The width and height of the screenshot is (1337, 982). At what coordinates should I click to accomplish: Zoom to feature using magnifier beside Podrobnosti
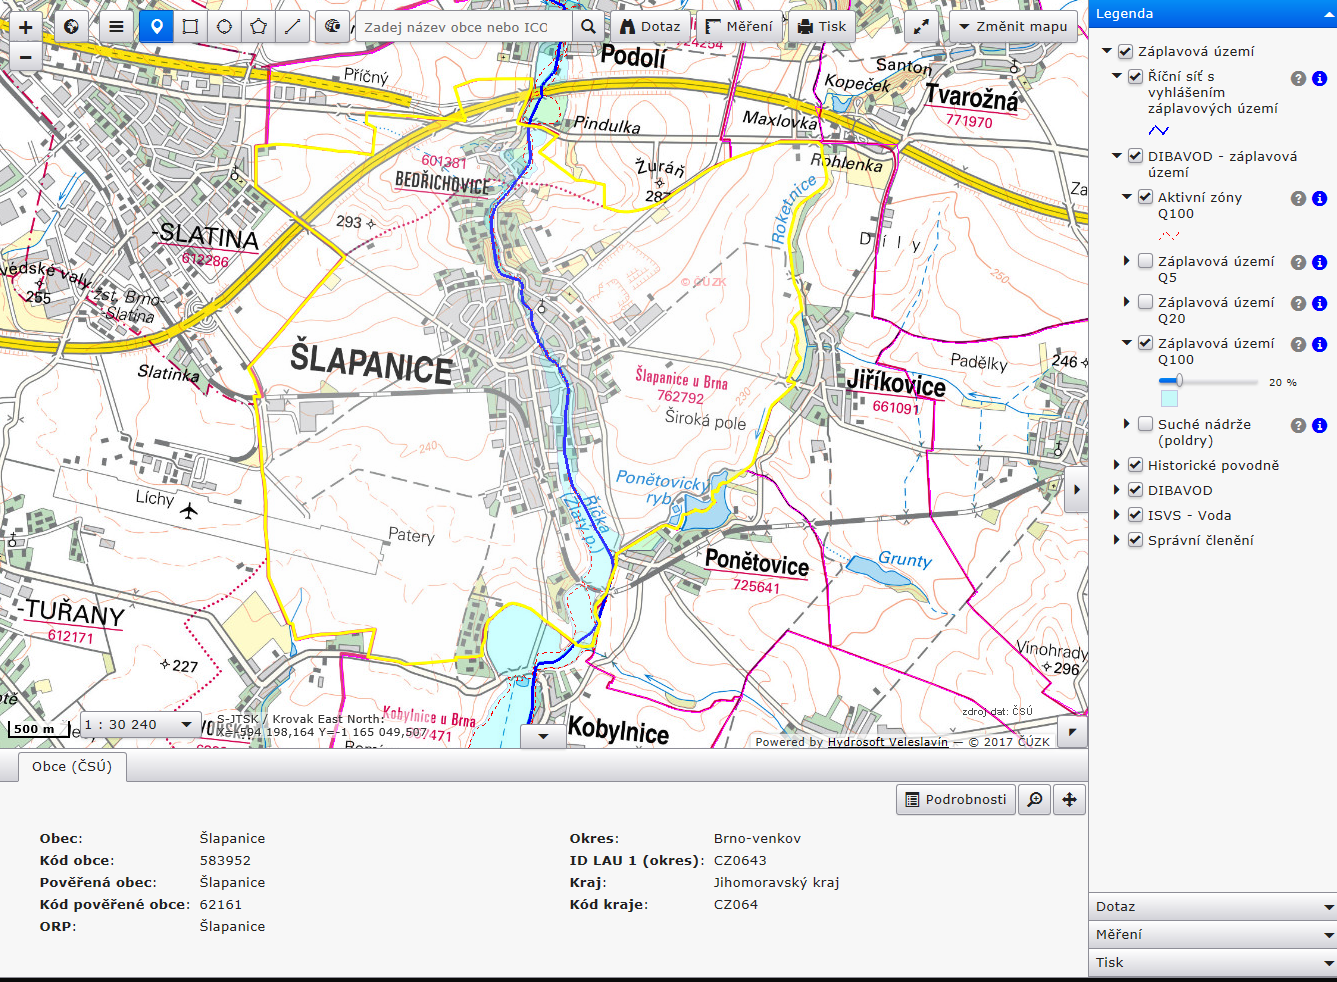click(x=1035, y=800)
